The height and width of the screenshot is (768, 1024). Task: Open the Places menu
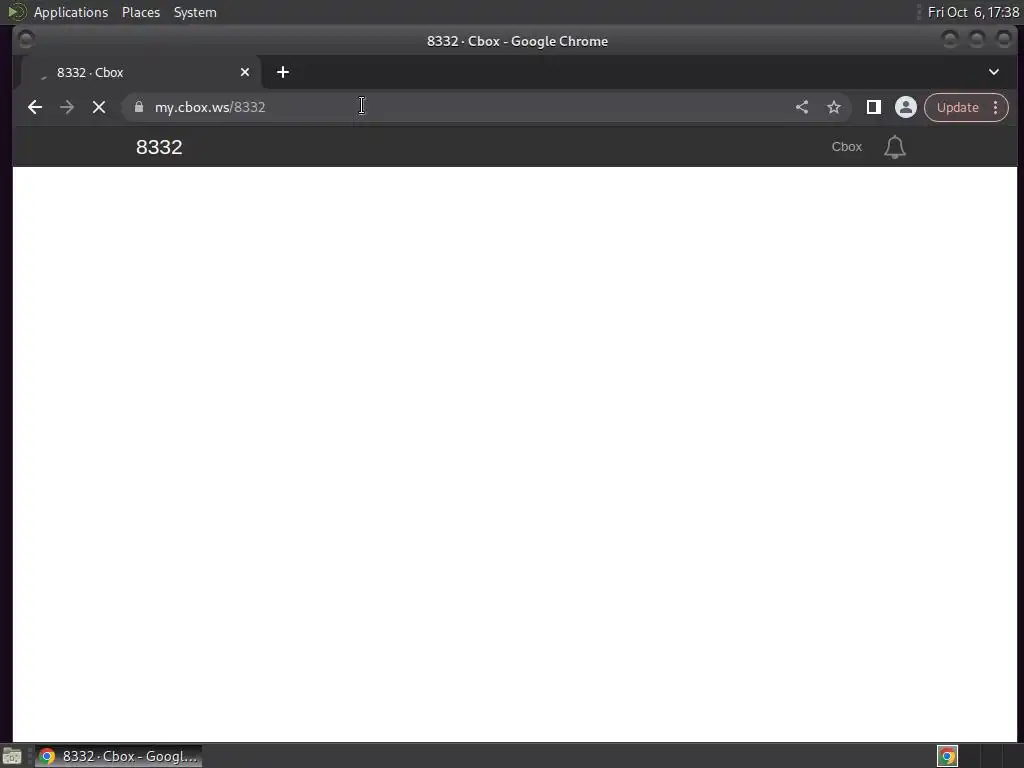pyautogui.click(x=140, y=12)
